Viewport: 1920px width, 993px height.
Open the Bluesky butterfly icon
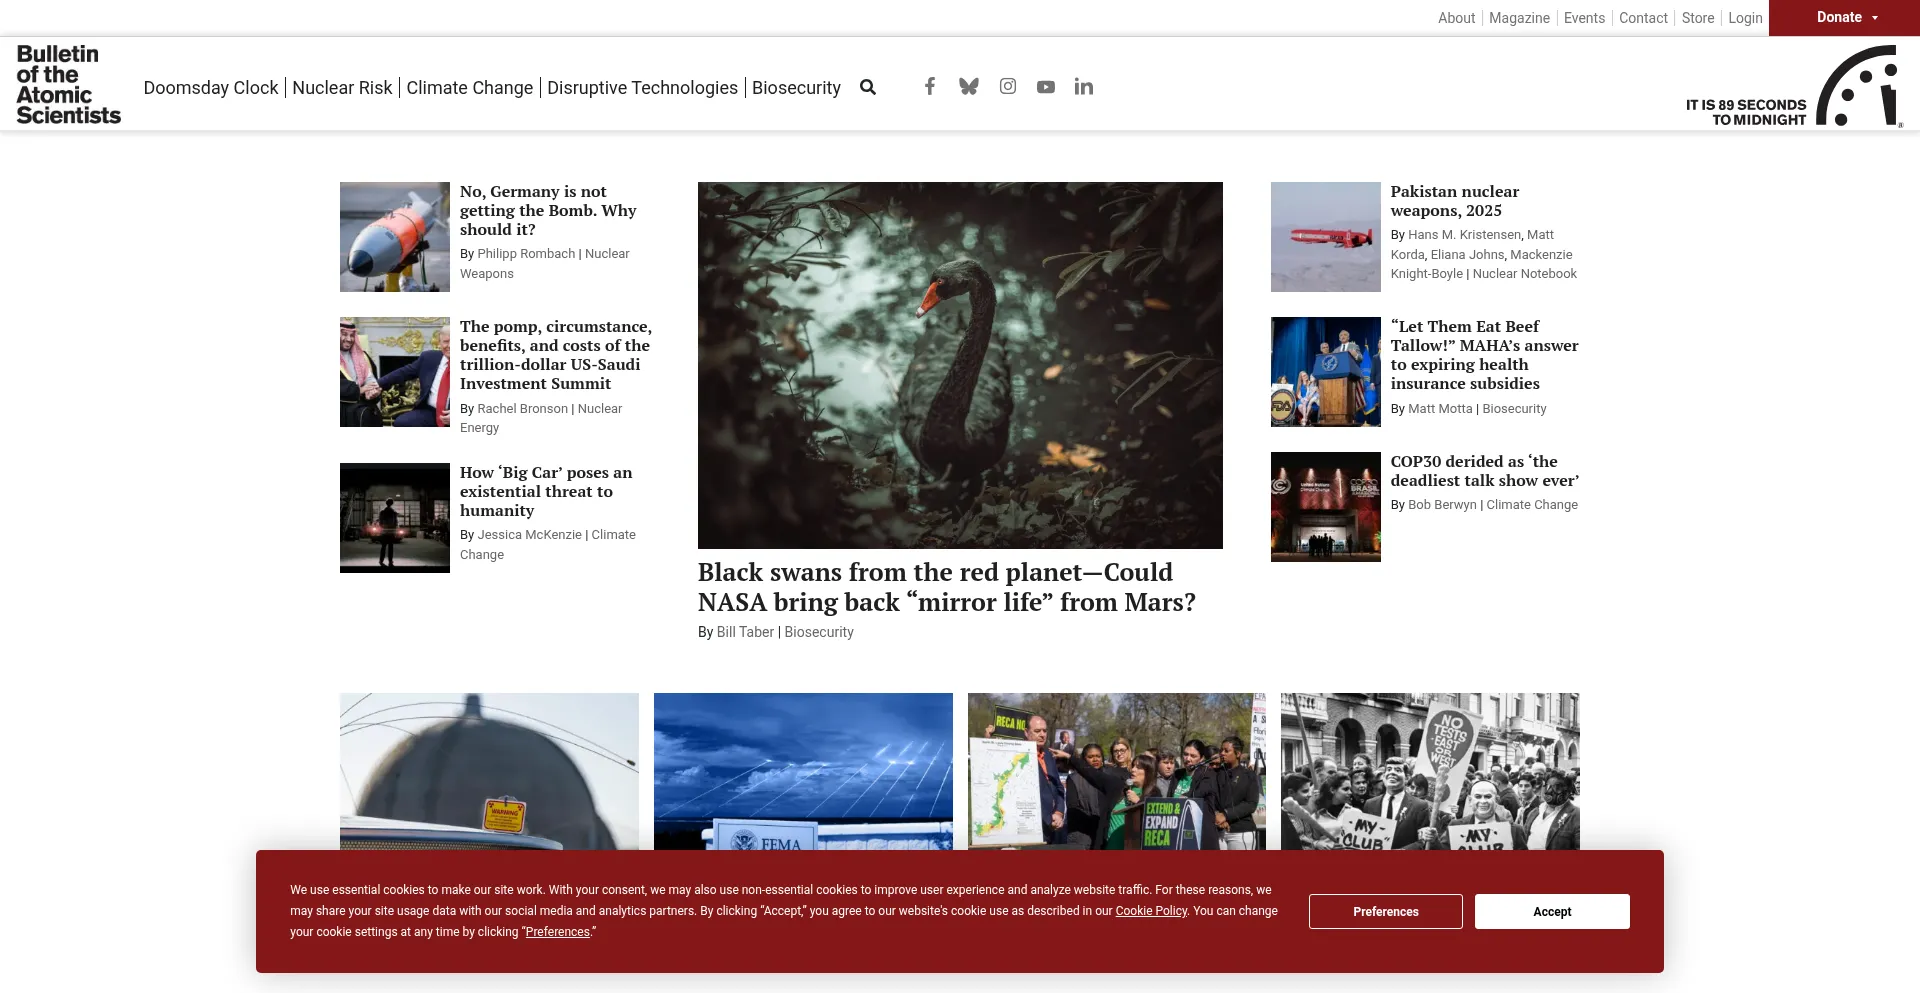[968, 87]
